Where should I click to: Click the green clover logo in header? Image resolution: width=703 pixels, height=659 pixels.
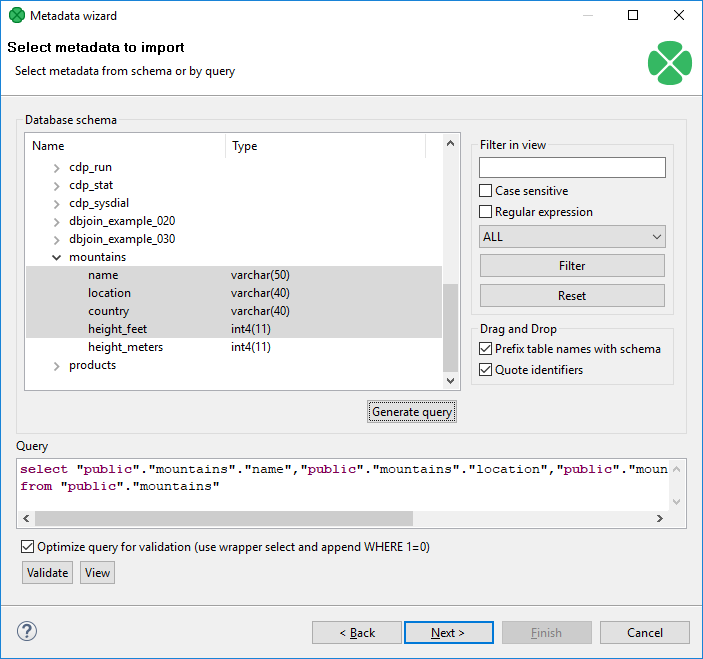(x=669, y=62)
